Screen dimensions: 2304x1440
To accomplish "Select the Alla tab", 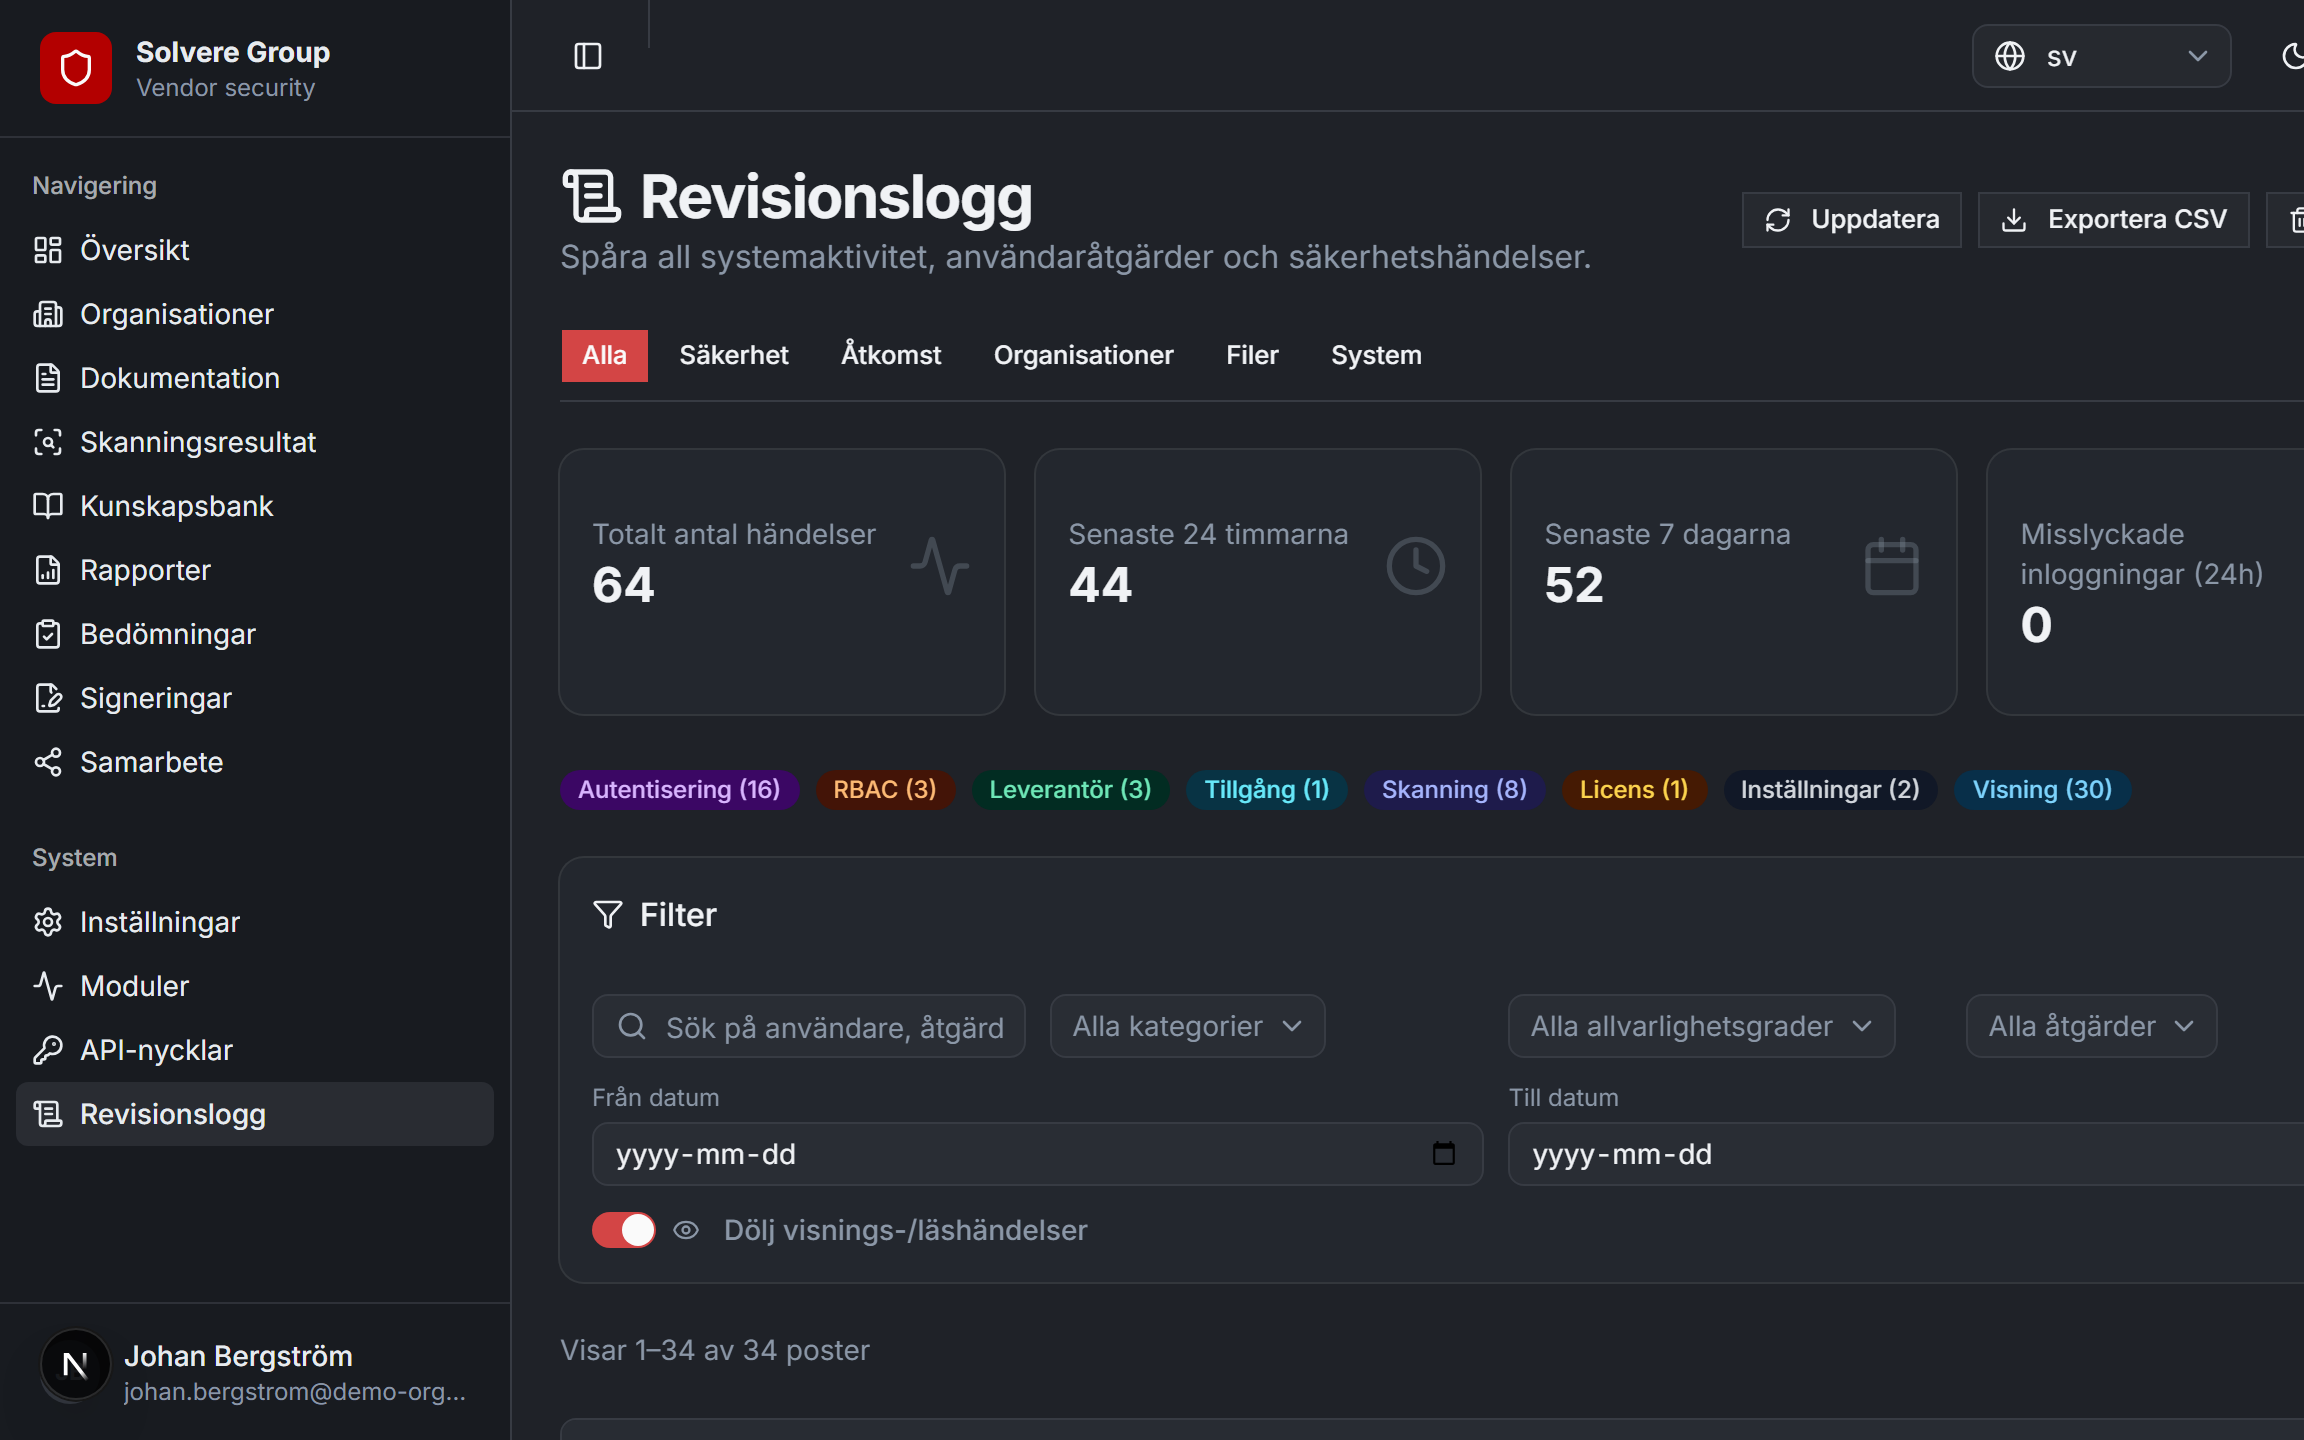I will (x=605, y=355).
